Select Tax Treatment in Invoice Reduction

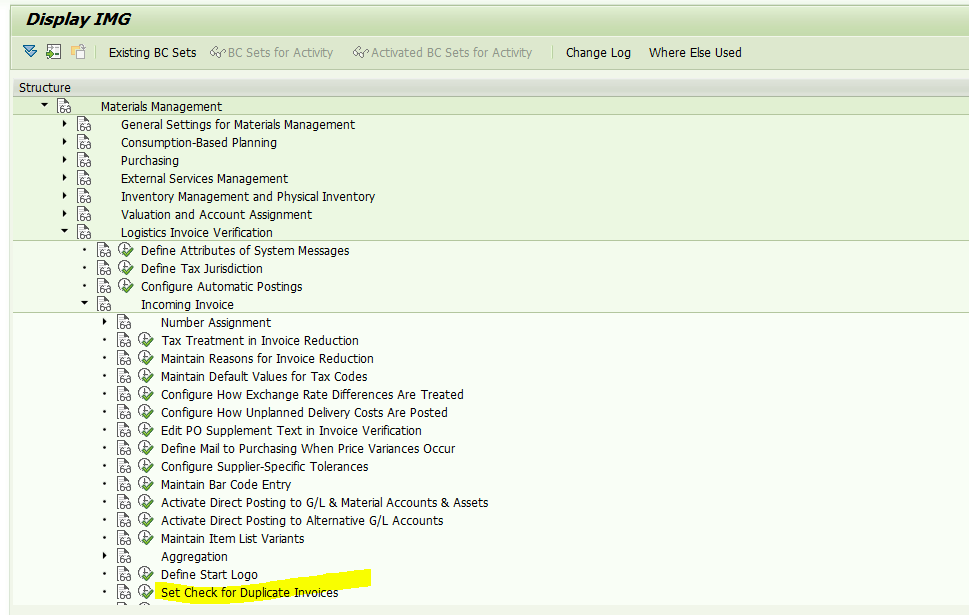[259, 340]
